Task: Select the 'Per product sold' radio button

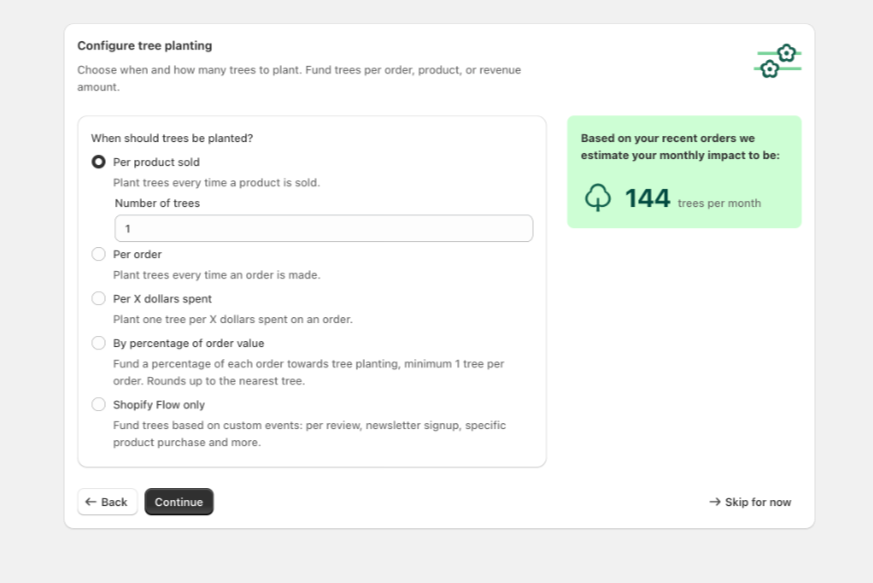Action: click(x=98, y=162)
